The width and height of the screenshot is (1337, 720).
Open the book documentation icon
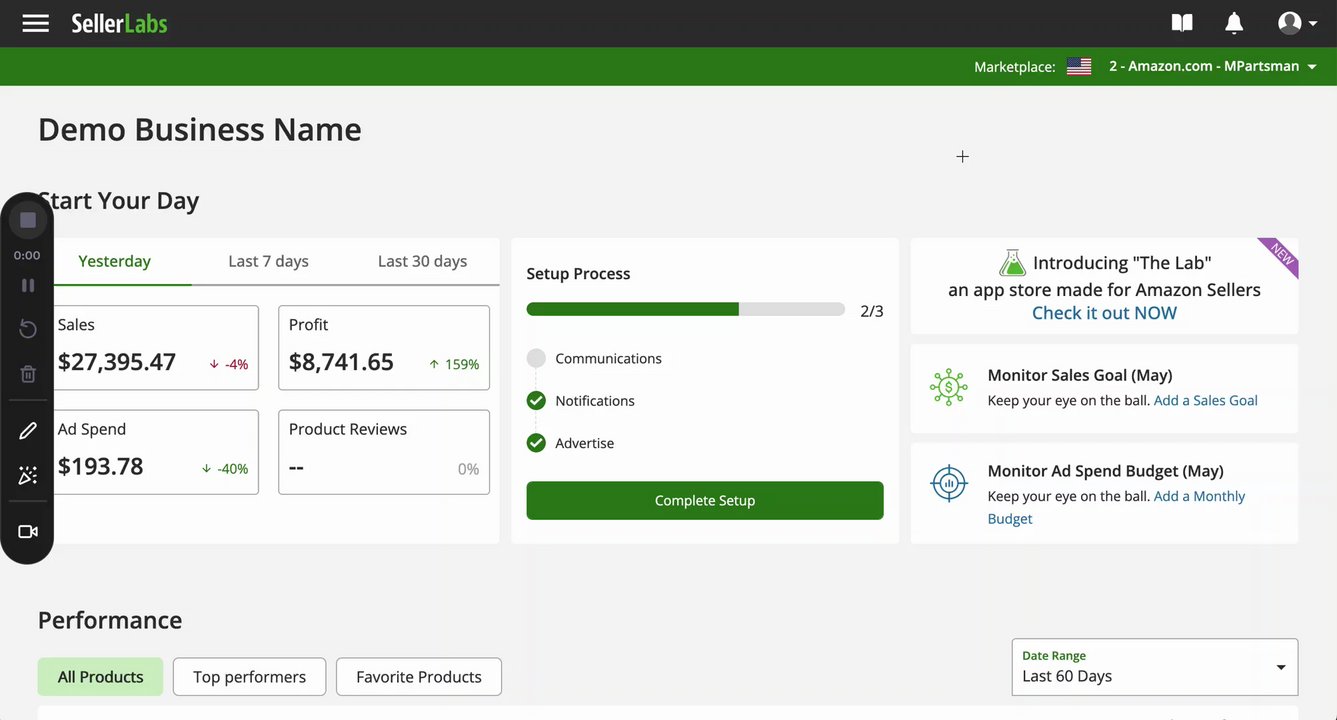tap(1182, 23)
